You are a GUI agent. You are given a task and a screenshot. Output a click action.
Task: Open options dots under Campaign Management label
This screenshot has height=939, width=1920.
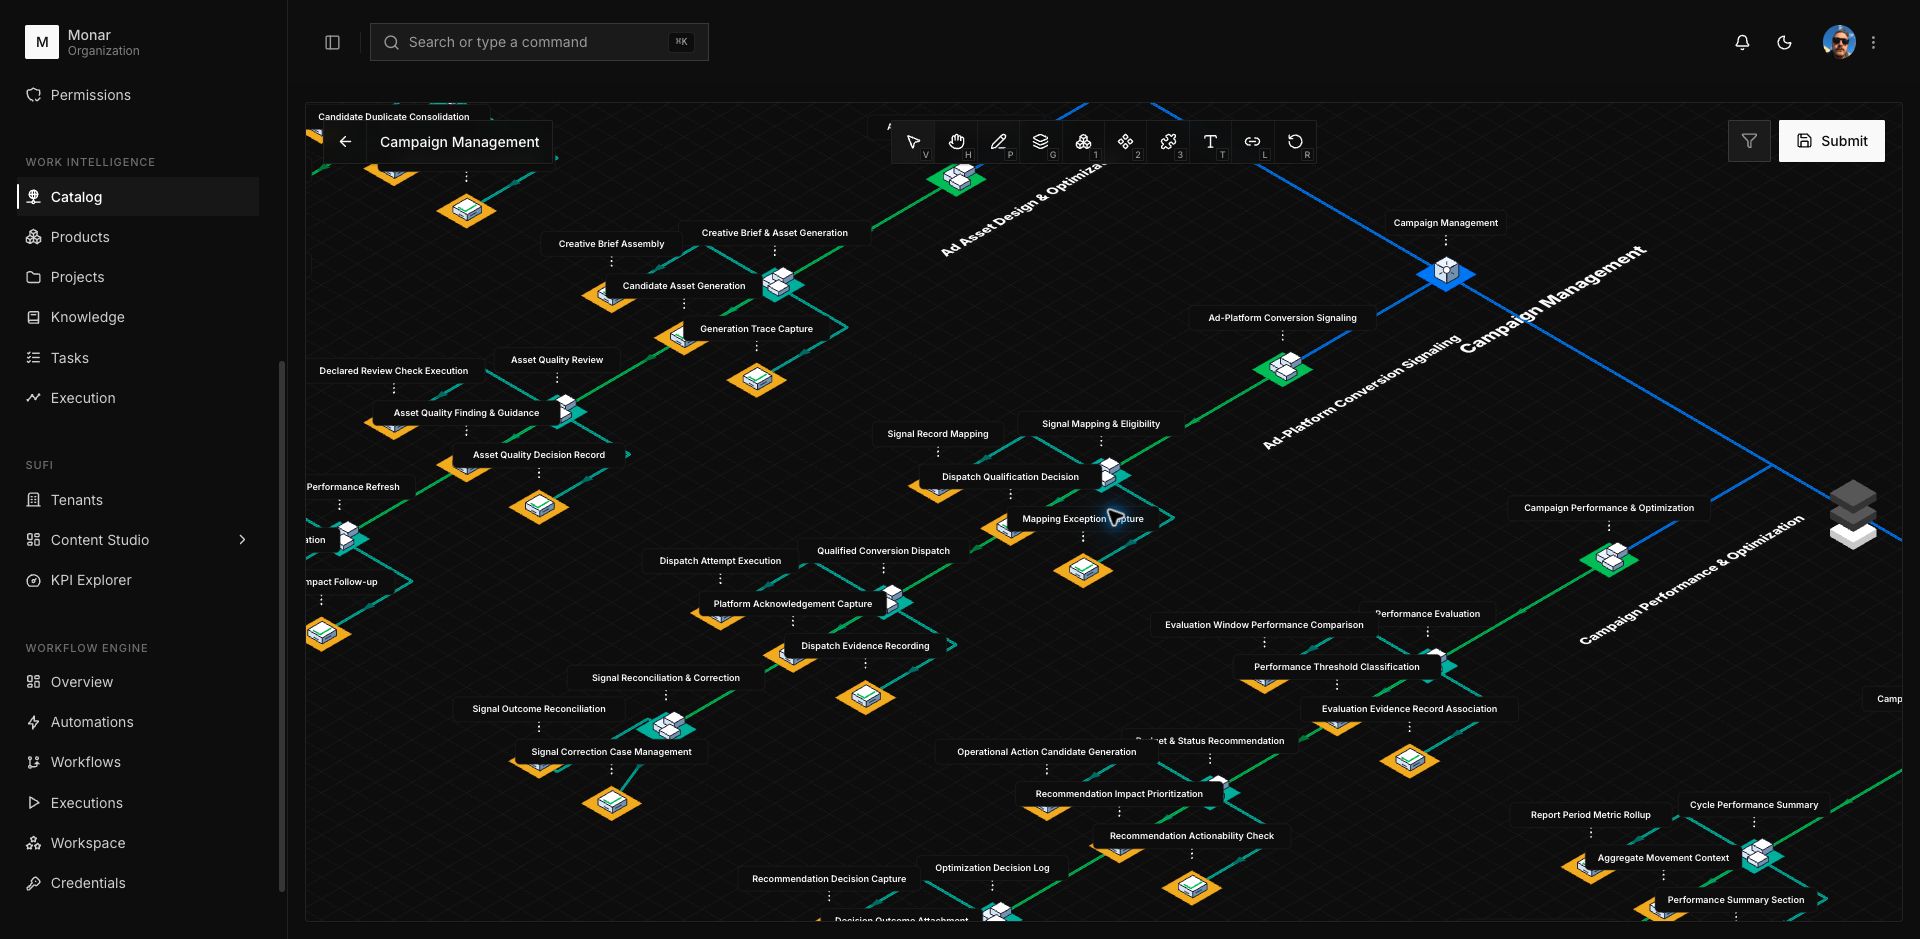point(1445,241)
